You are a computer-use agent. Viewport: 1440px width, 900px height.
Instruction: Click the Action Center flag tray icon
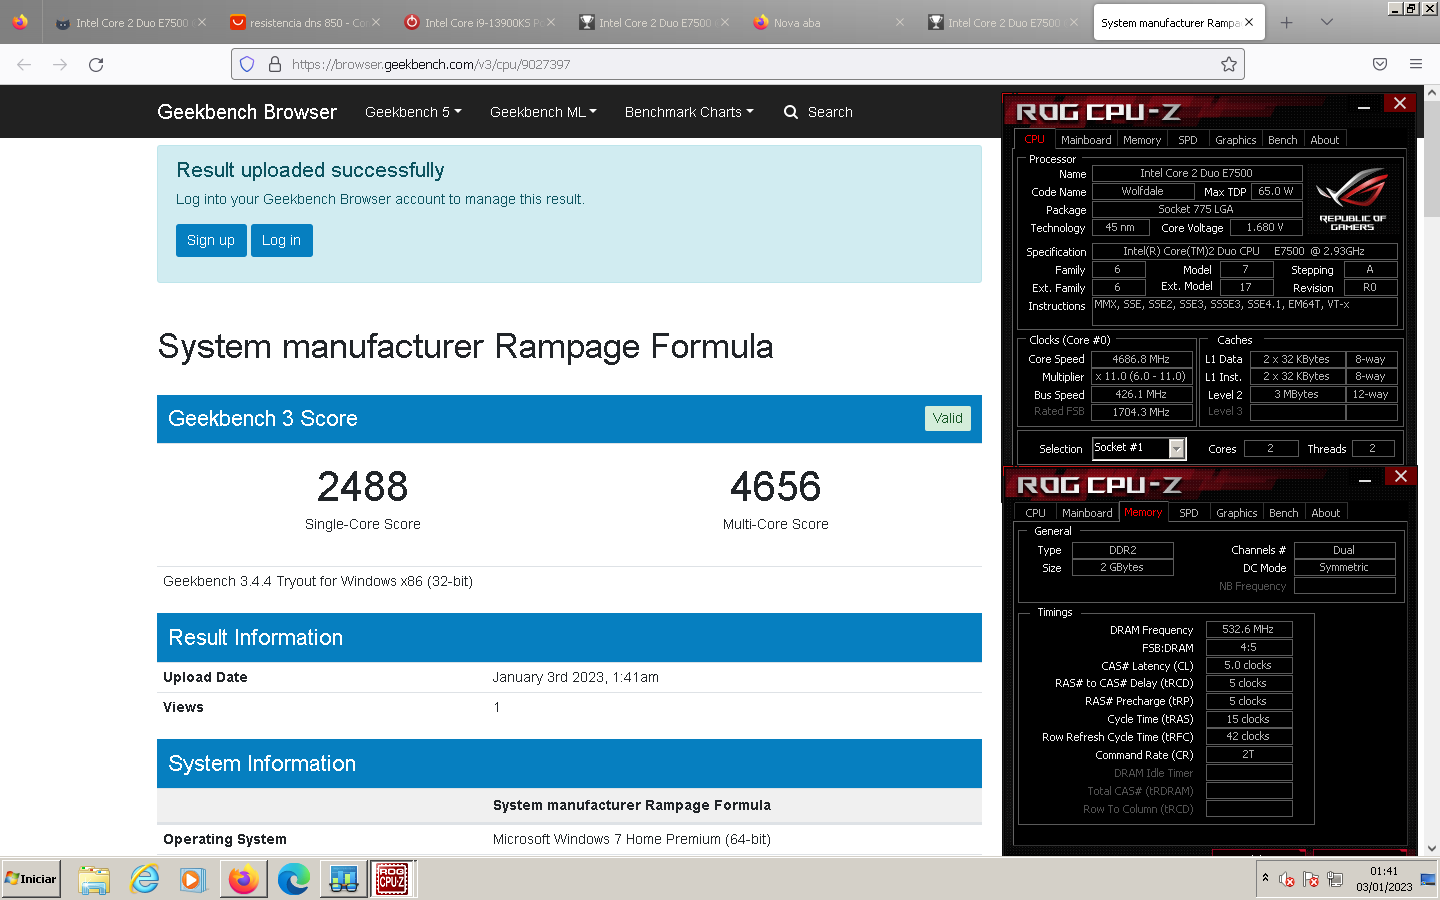(1311, 880)
